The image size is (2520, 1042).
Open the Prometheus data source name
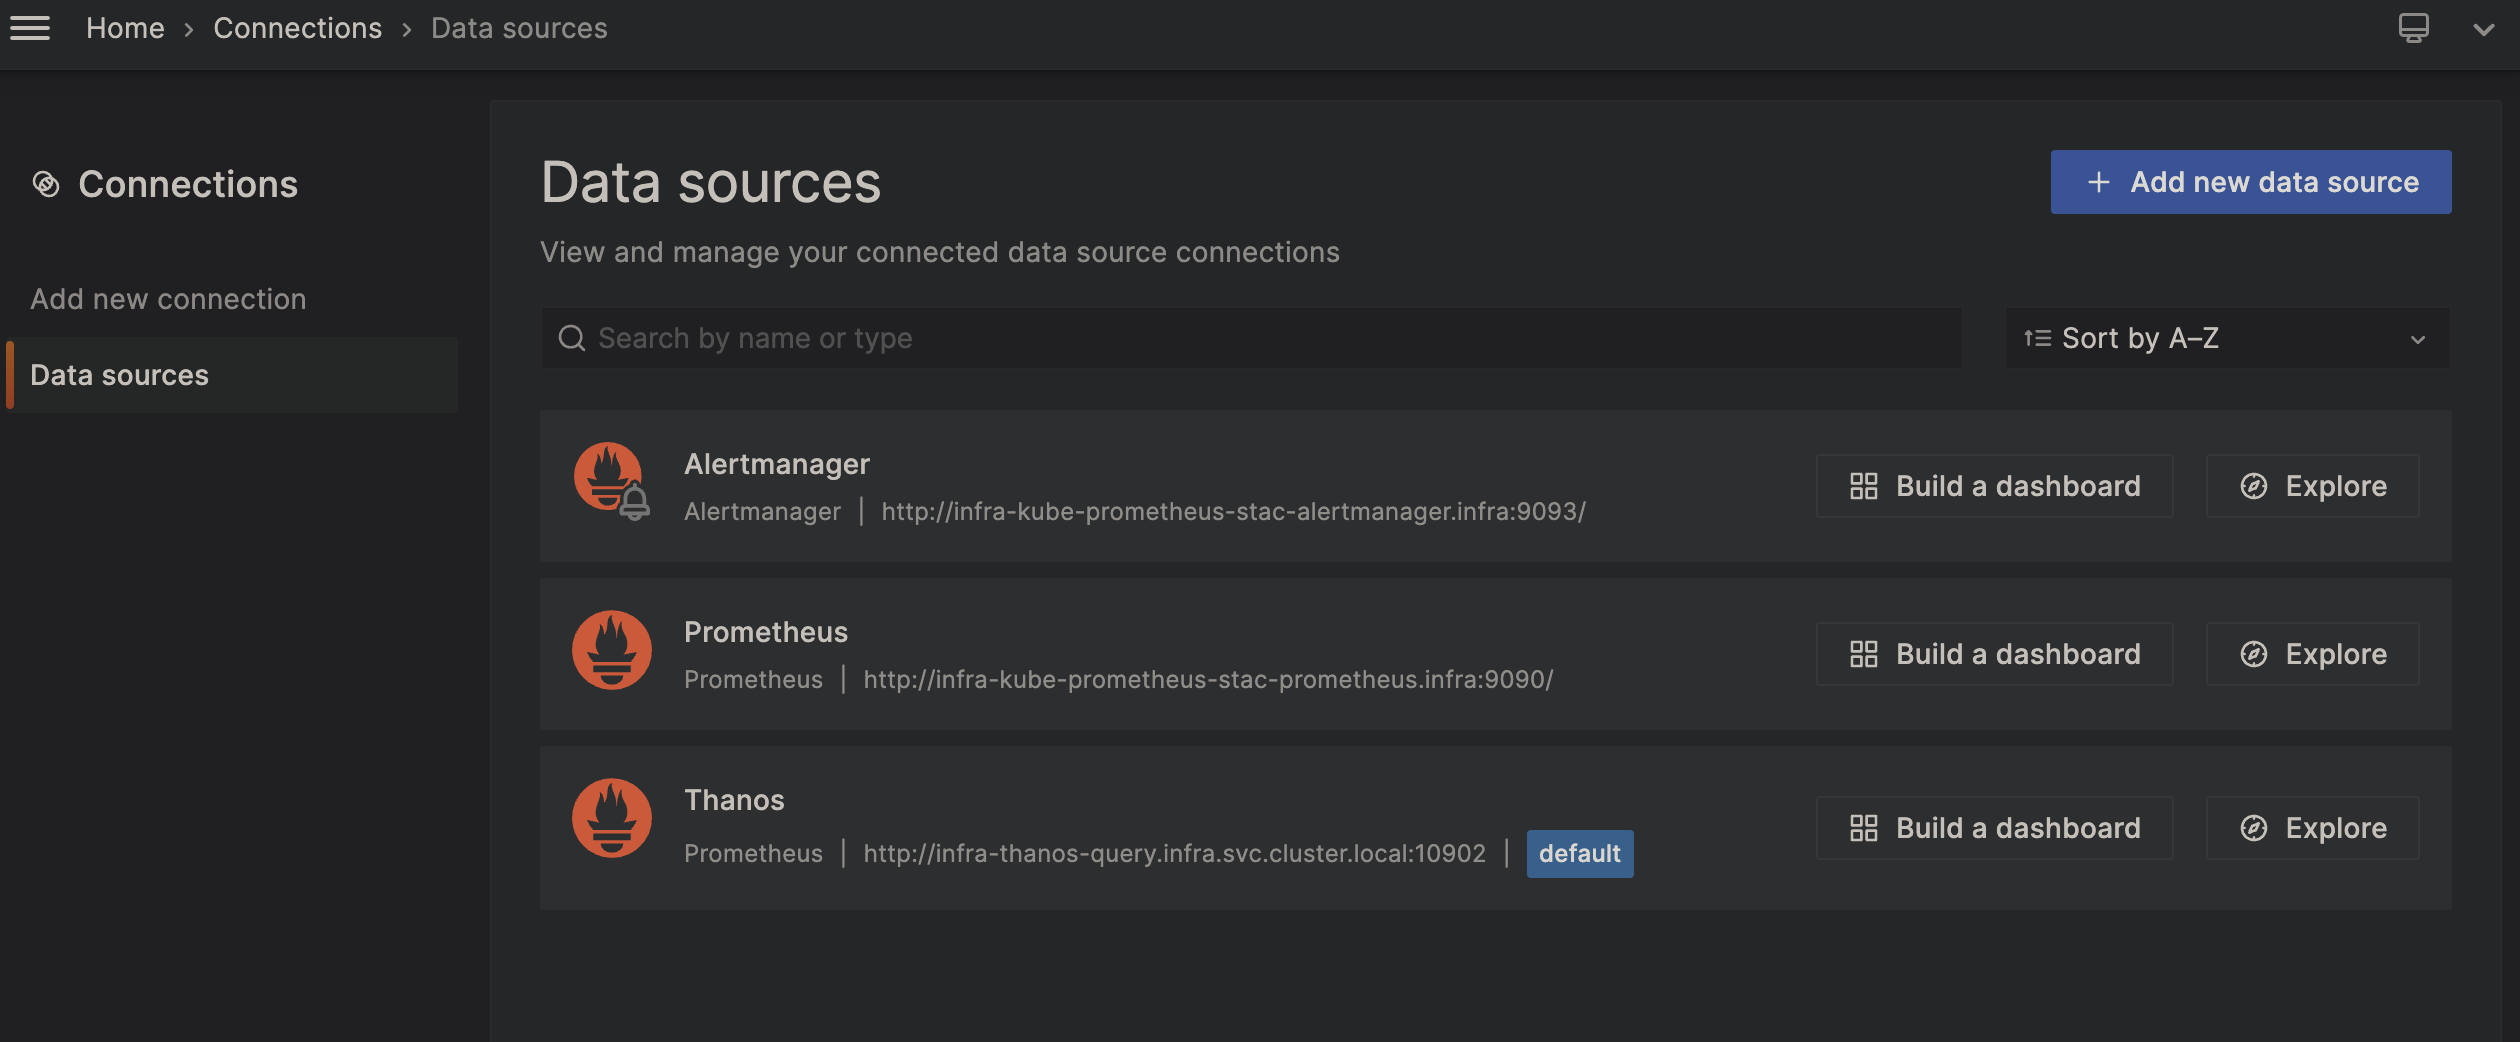click(766, 632)
